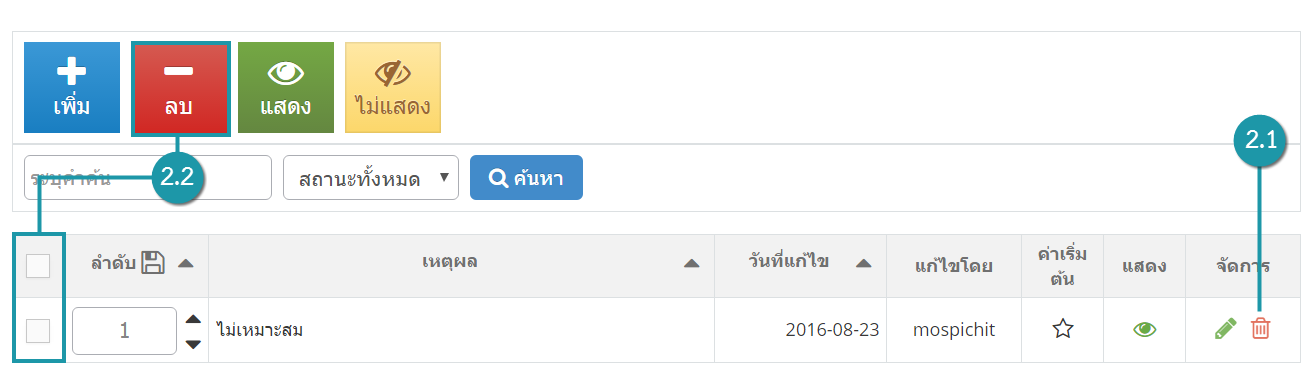1313x368 pixels.
Task: Move row up with the up arrow
Action: [193, 319]
